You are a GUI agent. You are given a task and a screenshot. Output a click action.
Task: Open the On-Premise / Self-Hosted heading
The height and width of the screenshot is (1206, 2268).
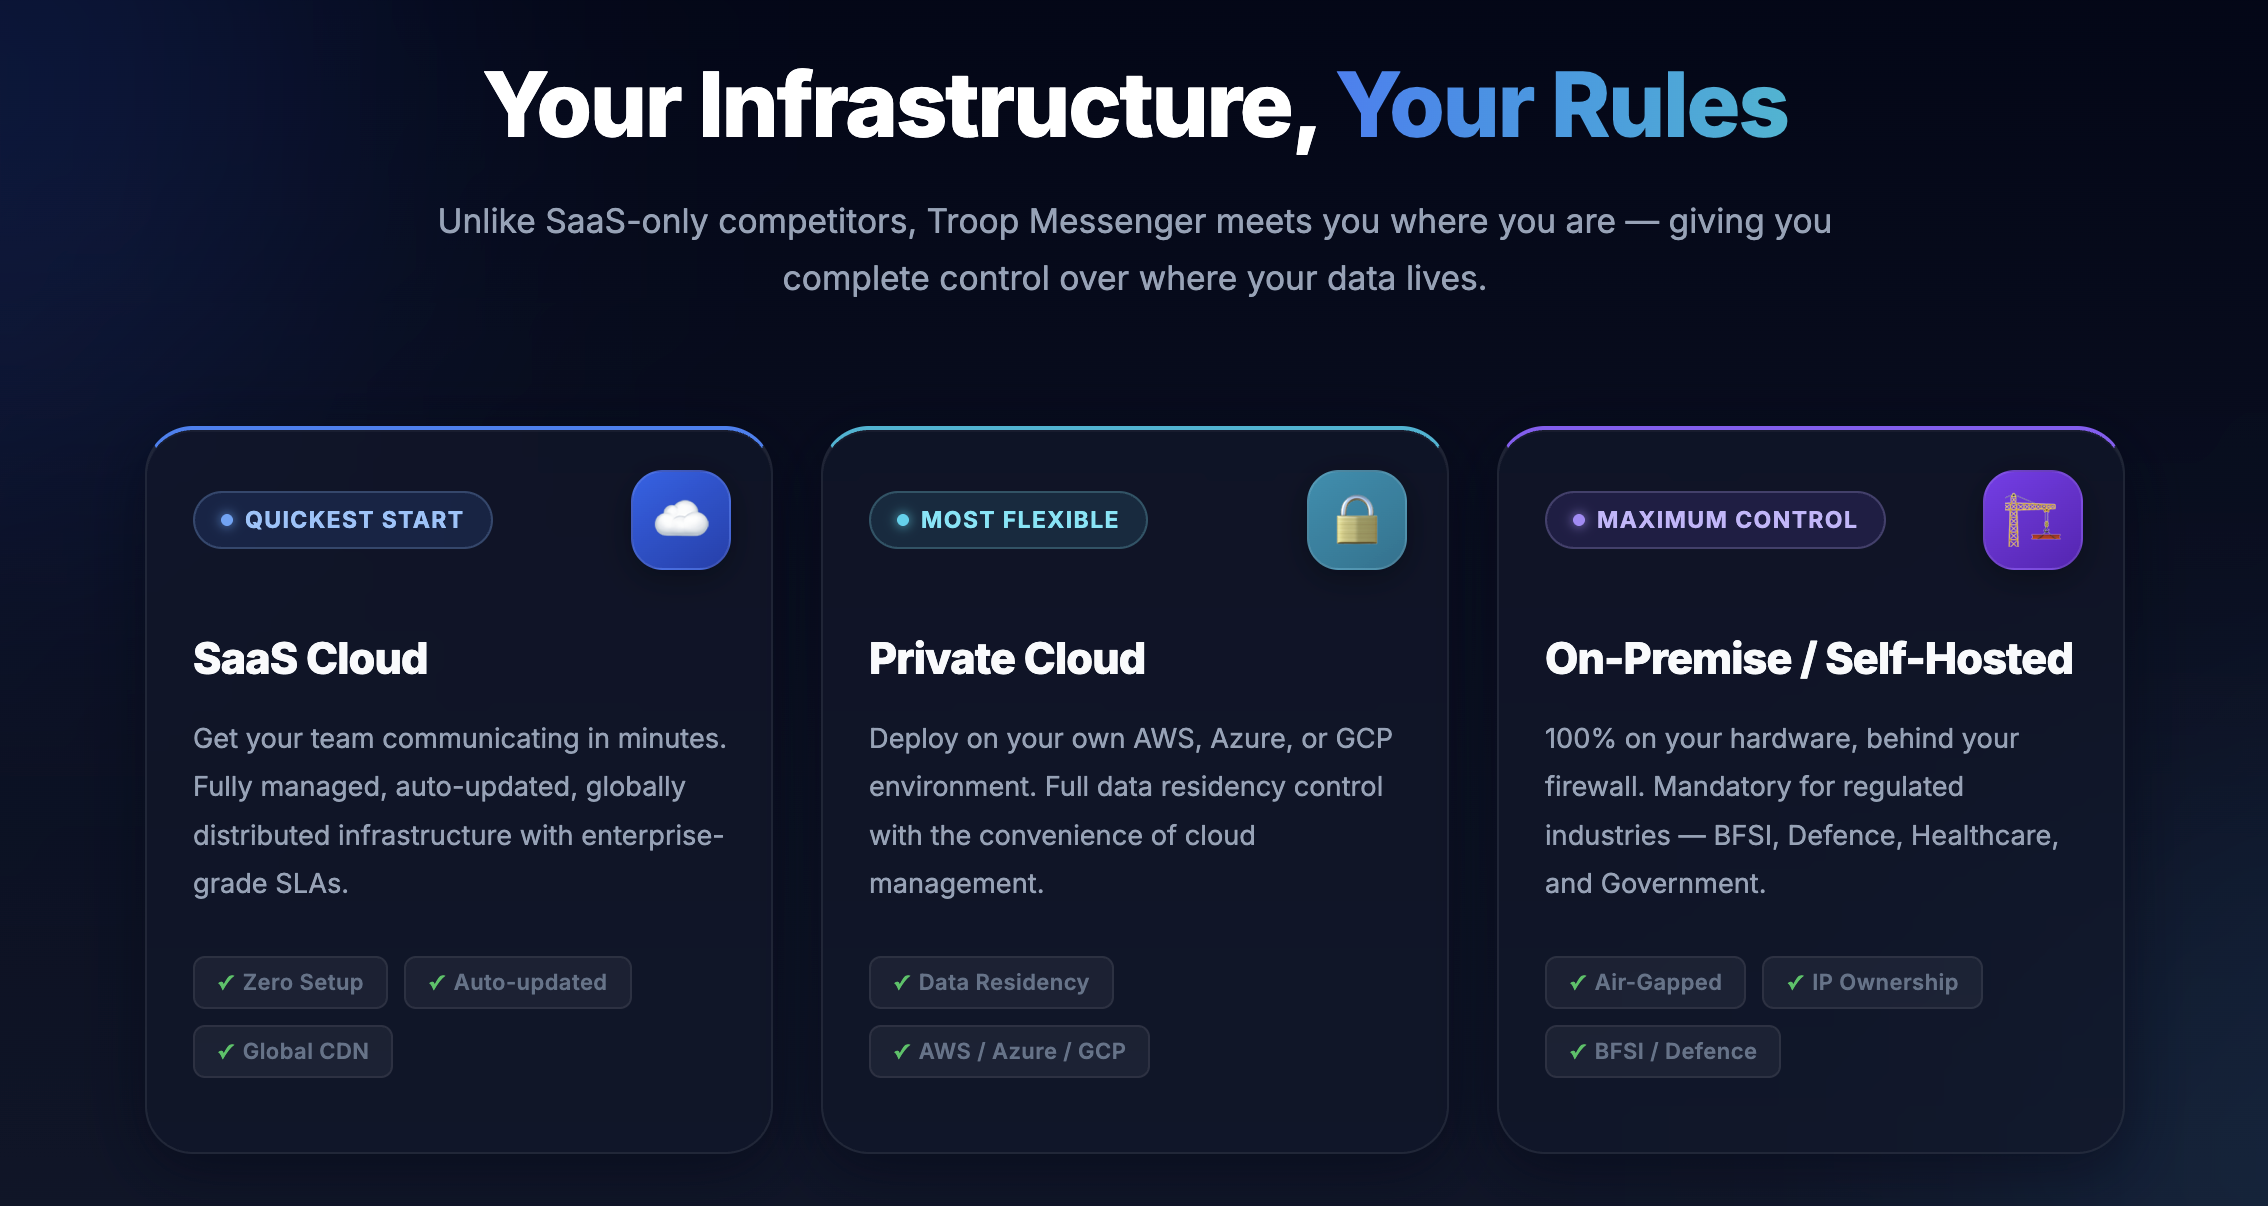[x=1808, y=659]
